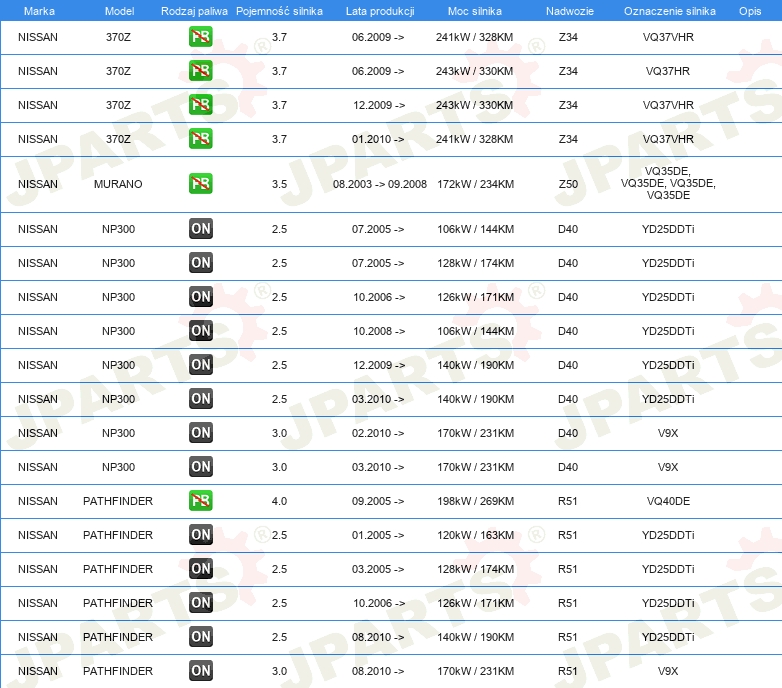This screenshot has height=688, width=782.
Task: Click the diesel ON icon for the PATHFINDER from 10.2006
Action: point(200,603)
